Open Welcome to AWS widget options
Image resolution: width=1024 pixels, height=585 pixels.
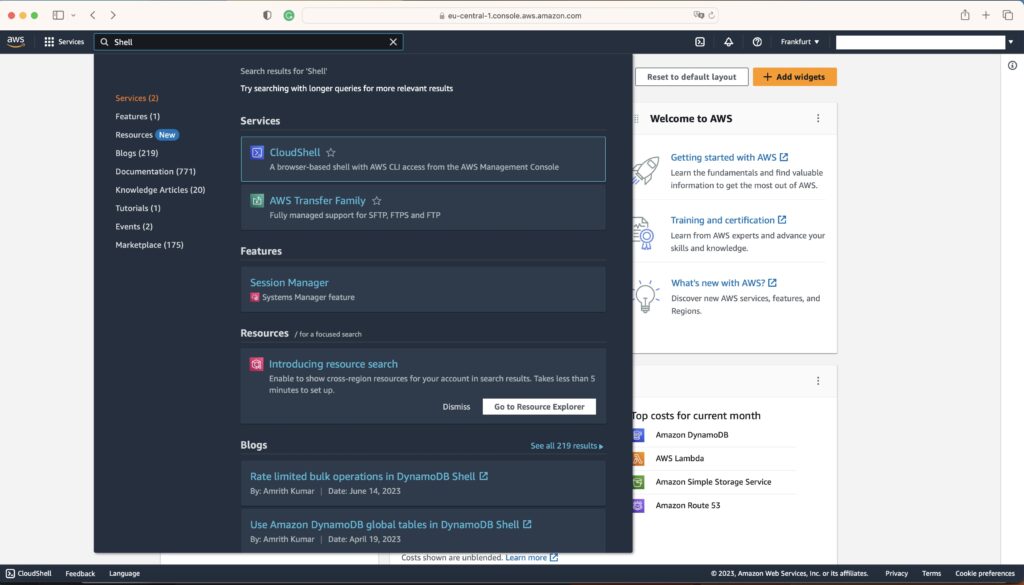point(818,118)
